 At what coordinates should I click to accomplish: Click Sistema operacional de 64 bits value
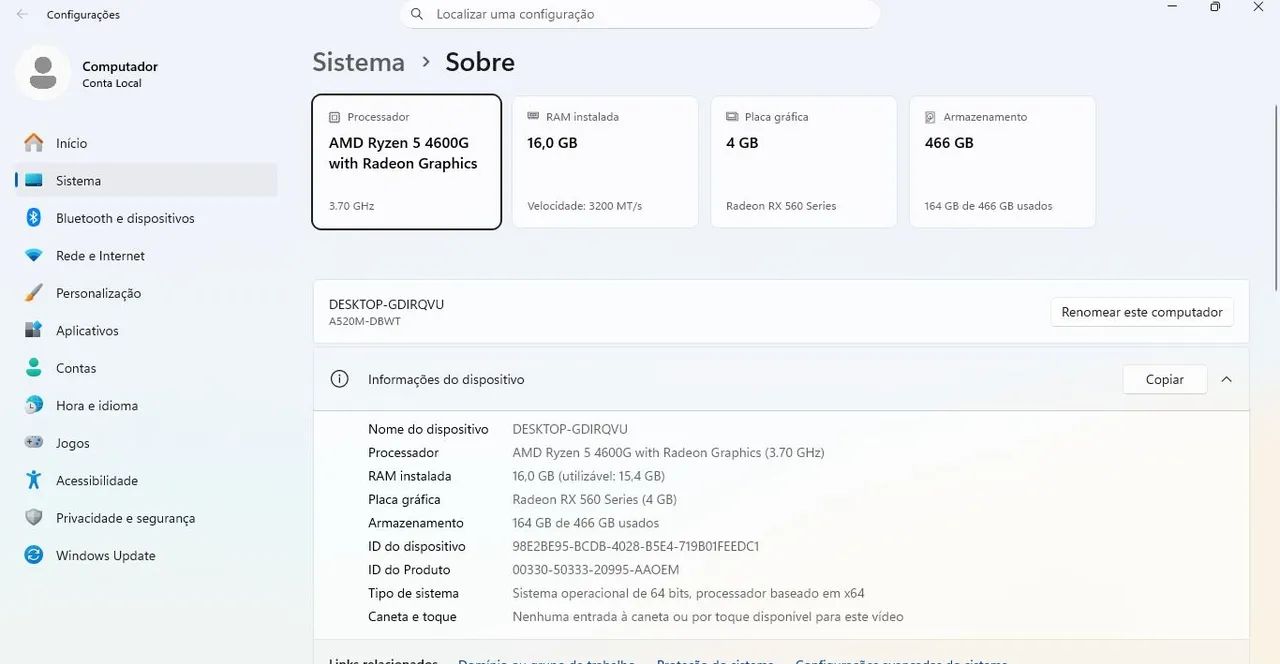pos(688,593)
